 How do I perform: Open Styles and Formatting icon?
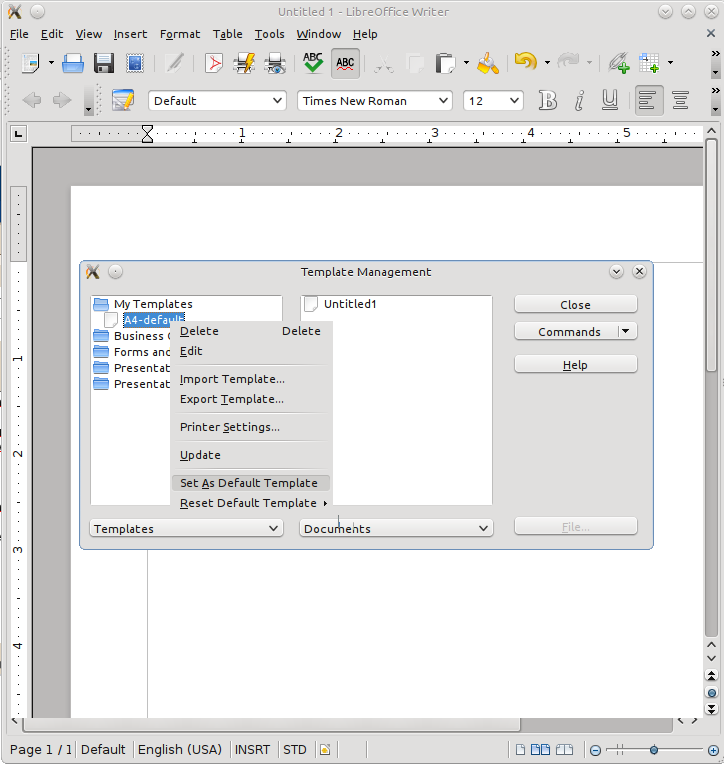123,100
